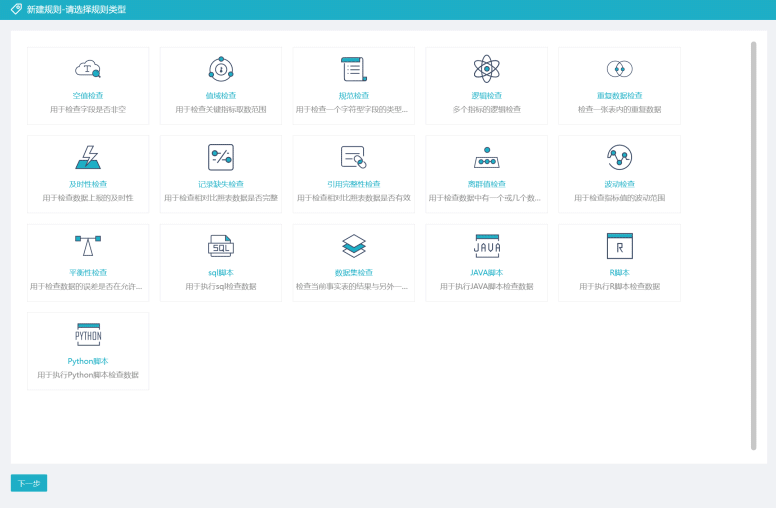Image resolution: width=776 pixels, height=508 pixels.
Task: Choose the 记录缺失检查 icon
Action: [x=221, y=157]
